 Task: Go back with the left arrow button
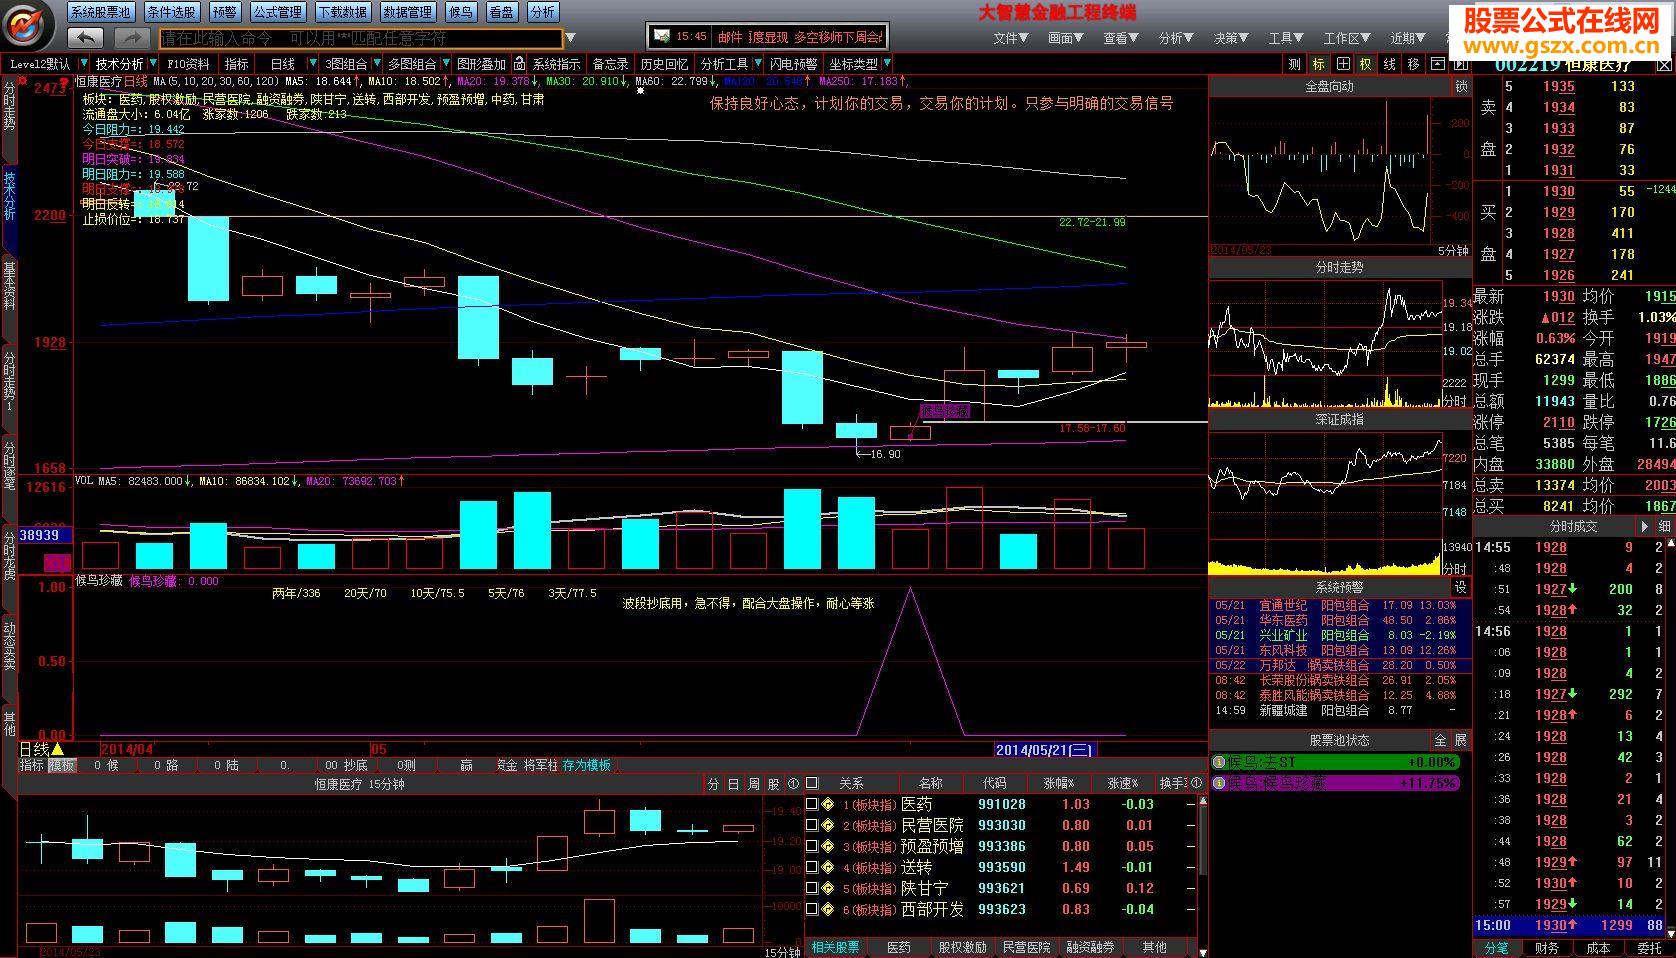(86, 38)
